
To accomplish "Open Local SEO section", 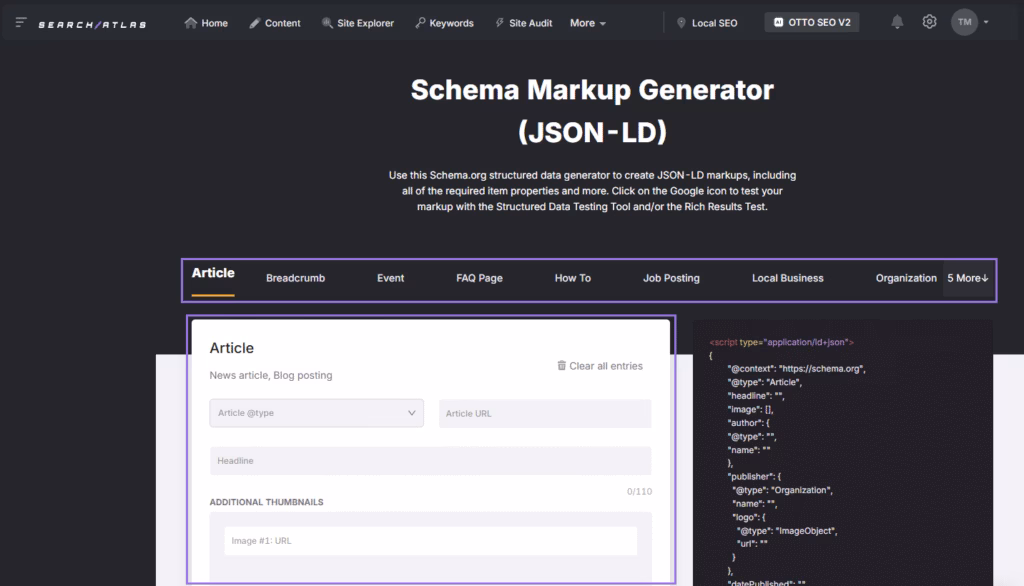I will 707,23.
